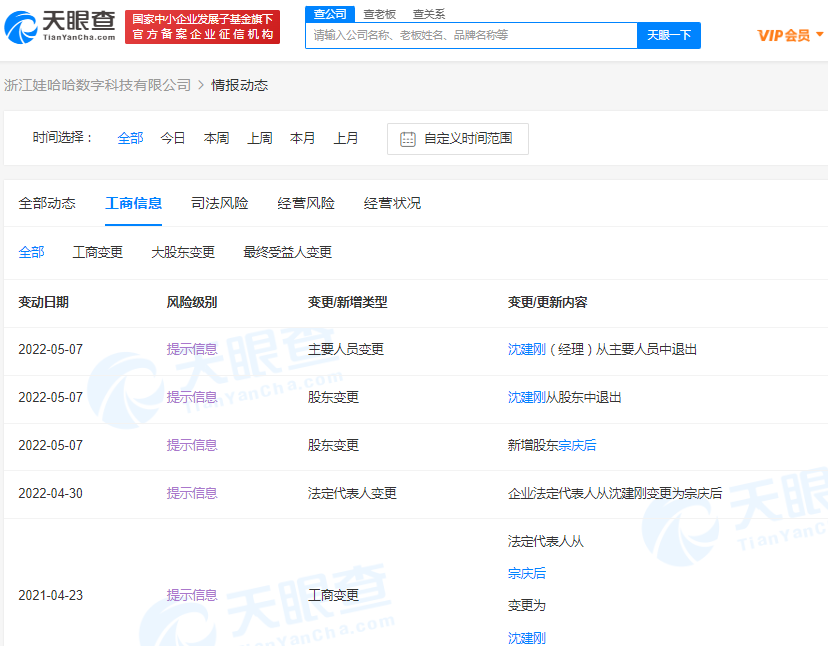Filter by 最终受益人变更

tap(287, 252)
